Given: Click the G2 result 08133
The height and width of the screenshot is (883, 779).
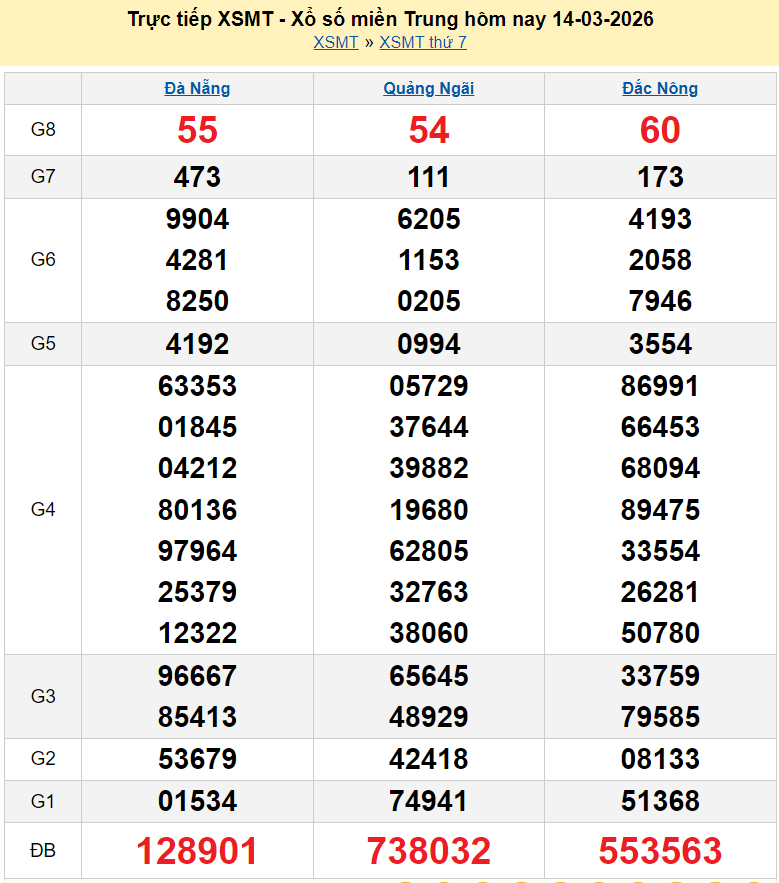Looking at the screenshot, I should (660, 759).
